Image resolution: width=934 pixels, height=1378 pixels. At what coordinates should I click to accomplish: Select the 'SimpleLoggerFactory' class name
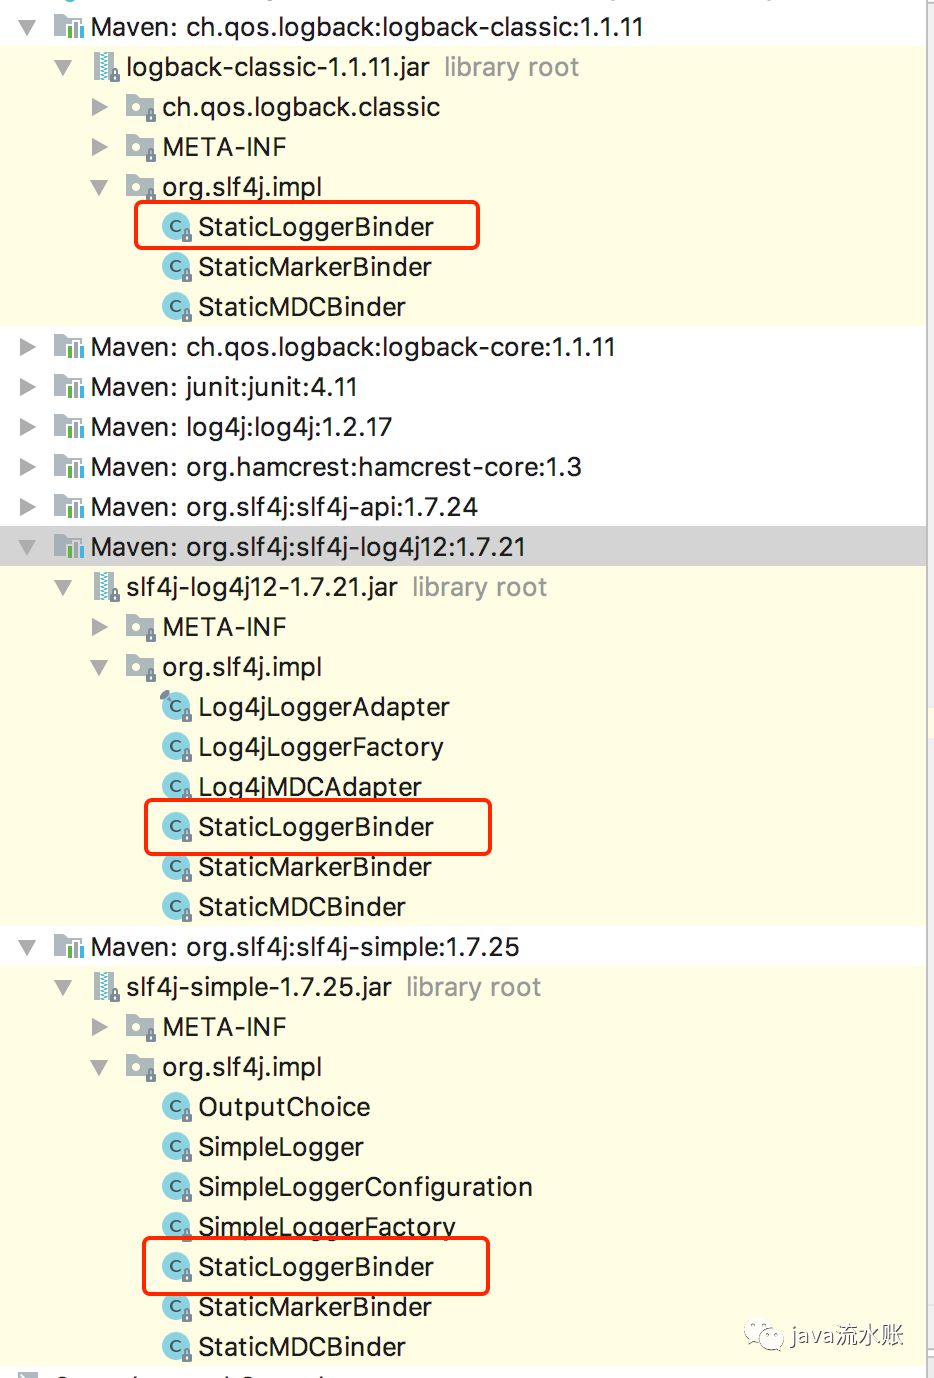tap(327, 1227)
